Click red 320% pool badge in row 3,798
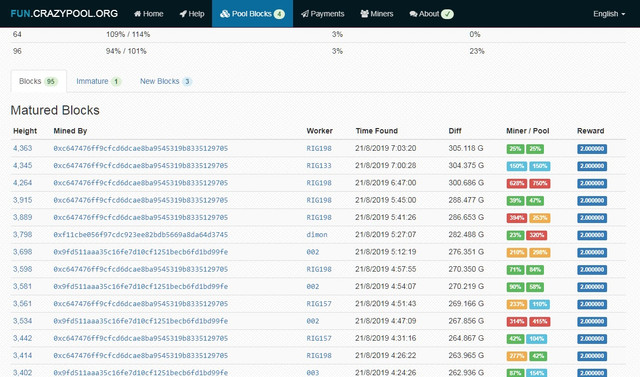This screenshot has height=377, width=640. (x=536, y=235)
